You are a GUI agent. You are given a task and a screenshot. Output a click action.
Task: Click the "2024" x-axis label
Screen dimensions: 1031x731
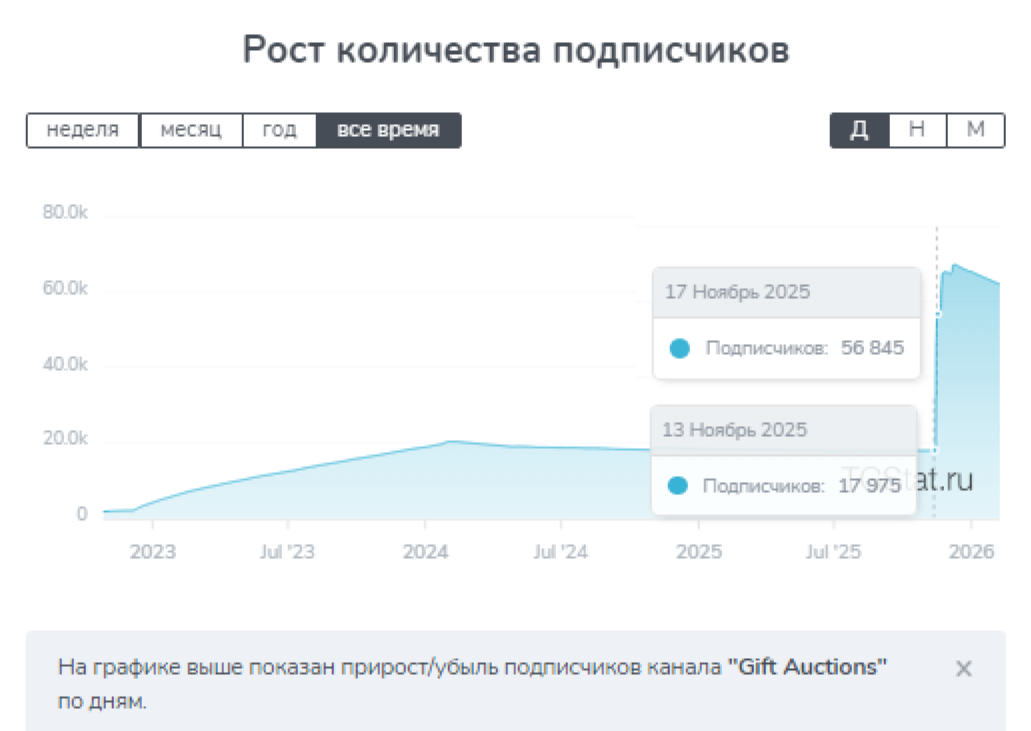[424, 552]
